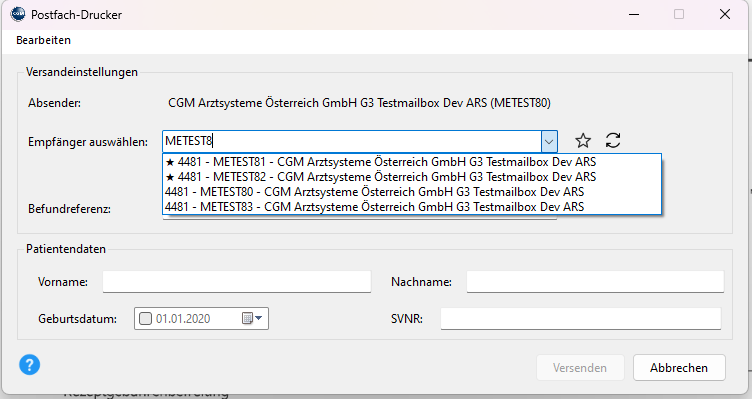Collapse the Empfänger auswählen dropdown arrow
Image resolution: width=752 pixels, height=399 pixels.
coord(549,141)
